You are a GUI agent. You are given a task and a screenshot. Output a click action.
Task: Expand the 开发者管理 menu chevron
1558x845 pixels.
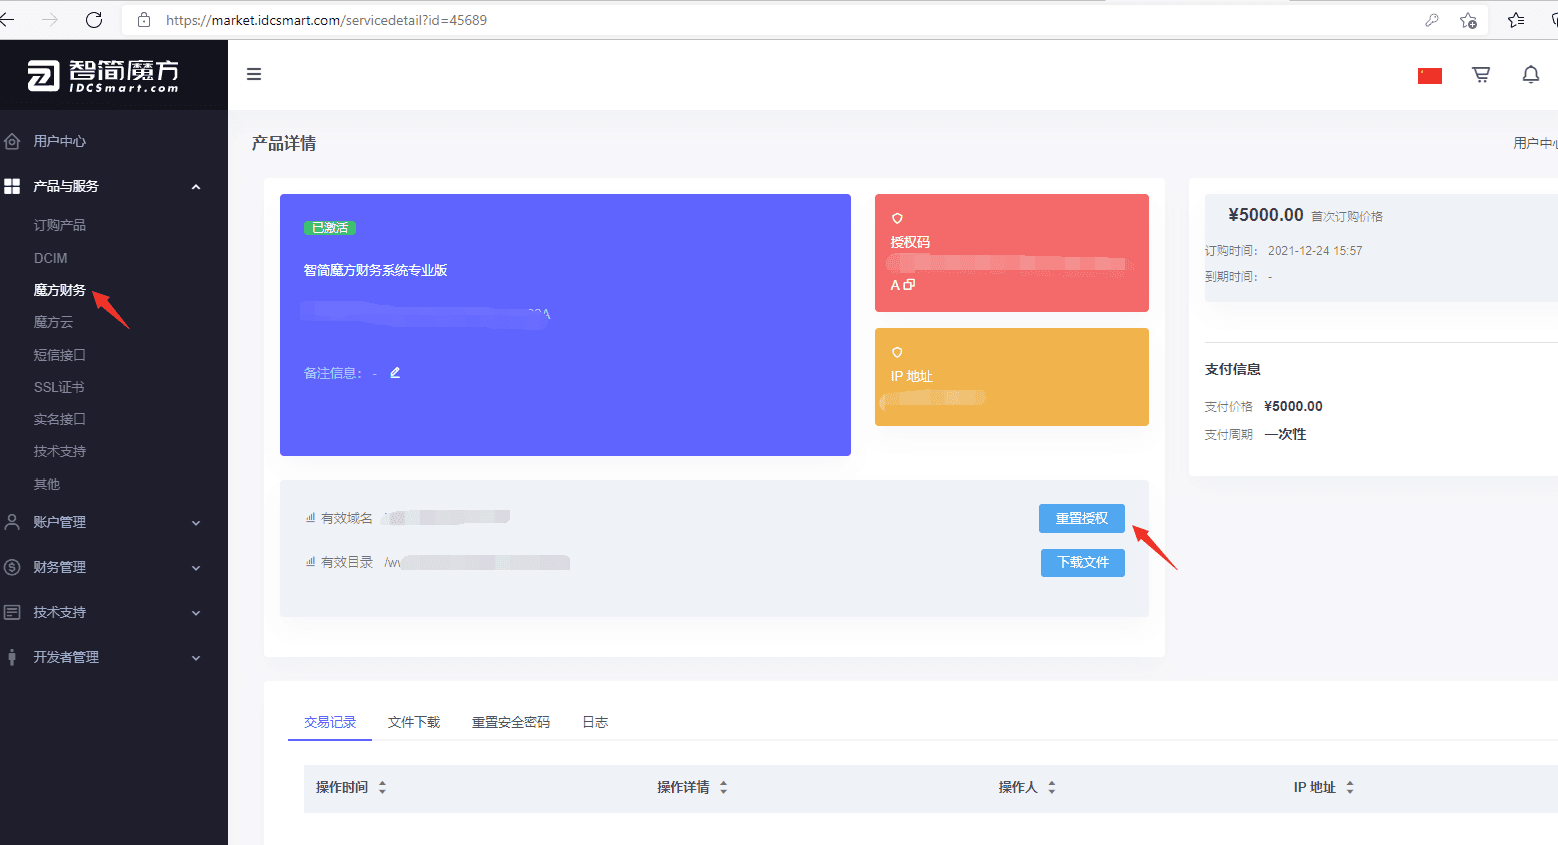(196, 658)
